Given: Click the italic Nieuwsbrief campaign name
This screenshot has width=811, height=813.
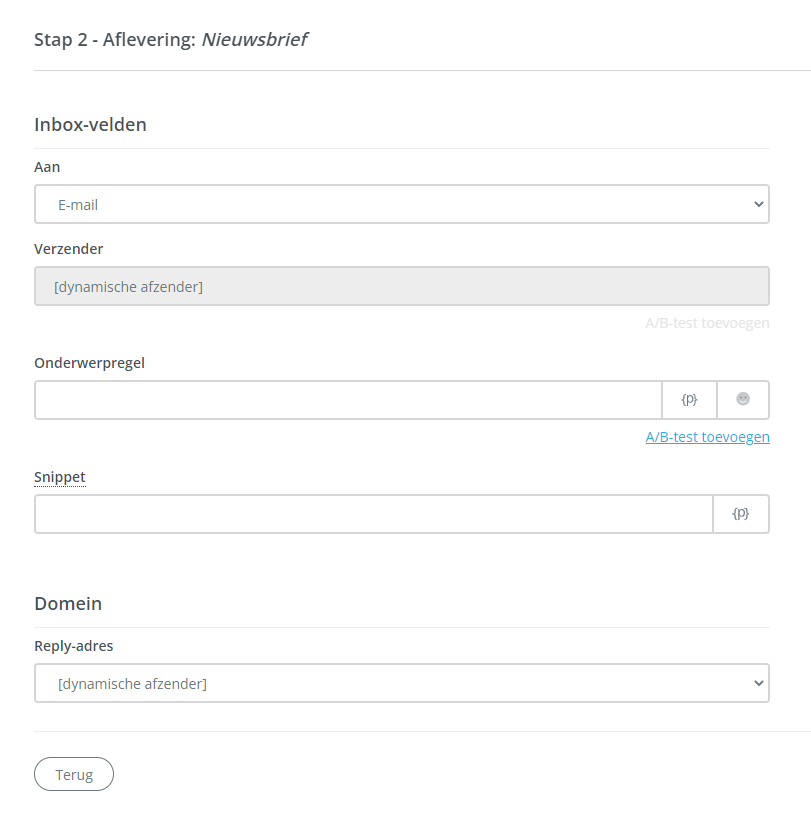Looking at the screenshot, I should (254, 40).
